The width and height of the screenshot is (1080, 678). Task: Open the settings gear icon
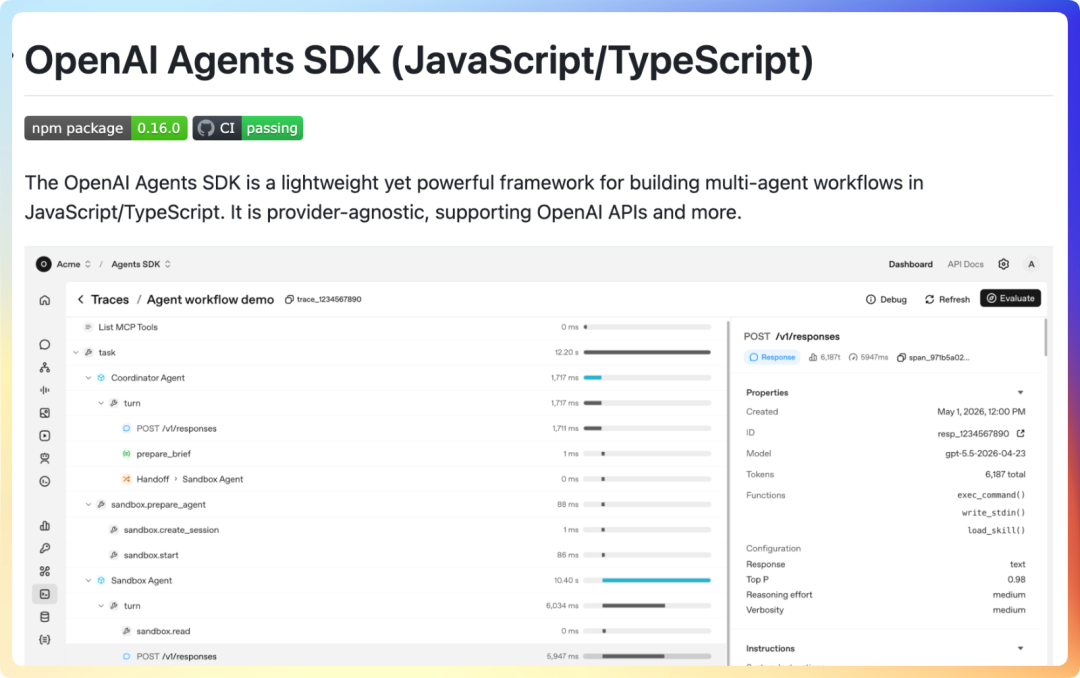pos(1004,264)
